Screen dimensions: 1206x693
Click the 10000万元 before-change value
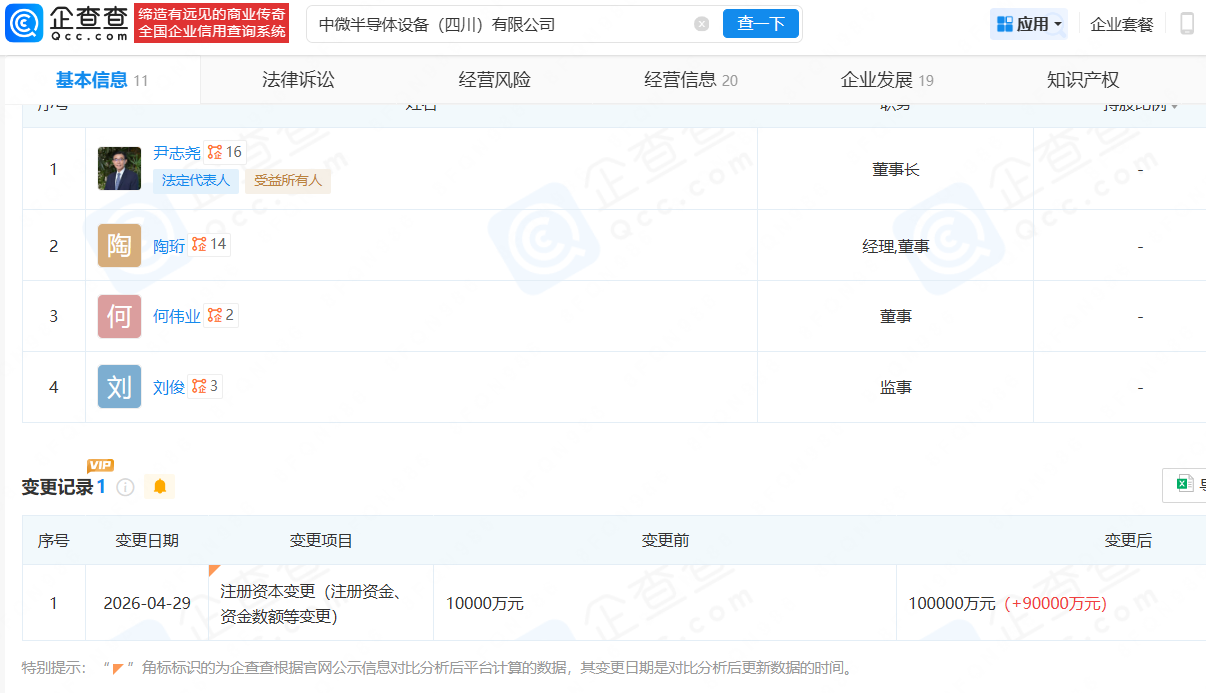point(485,603)
